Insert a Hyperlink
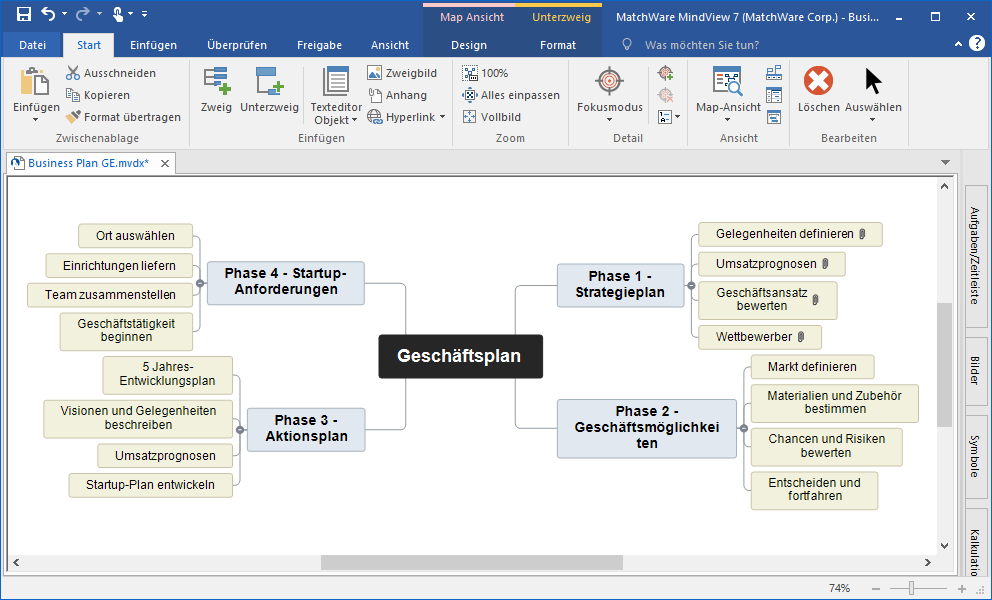Screen dimensions: 992x600 402,117
